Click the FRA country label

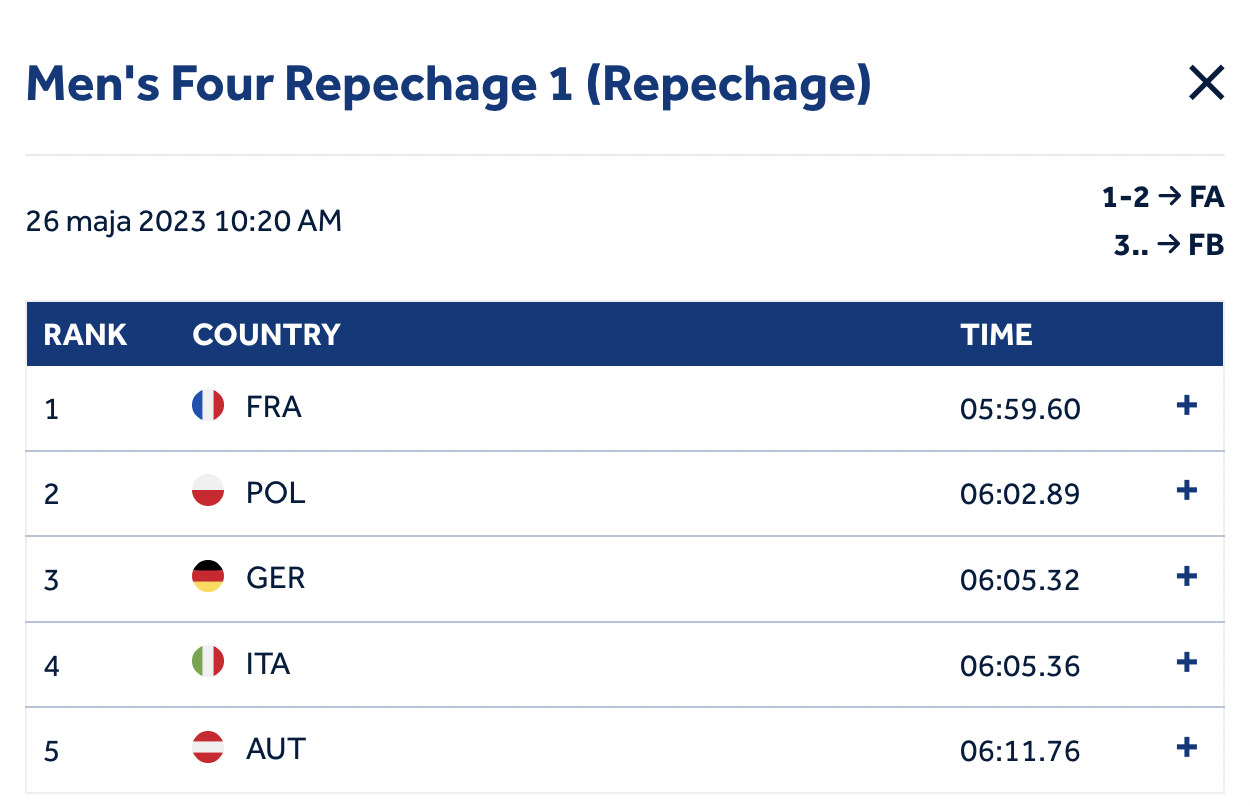tap(273, 407)
